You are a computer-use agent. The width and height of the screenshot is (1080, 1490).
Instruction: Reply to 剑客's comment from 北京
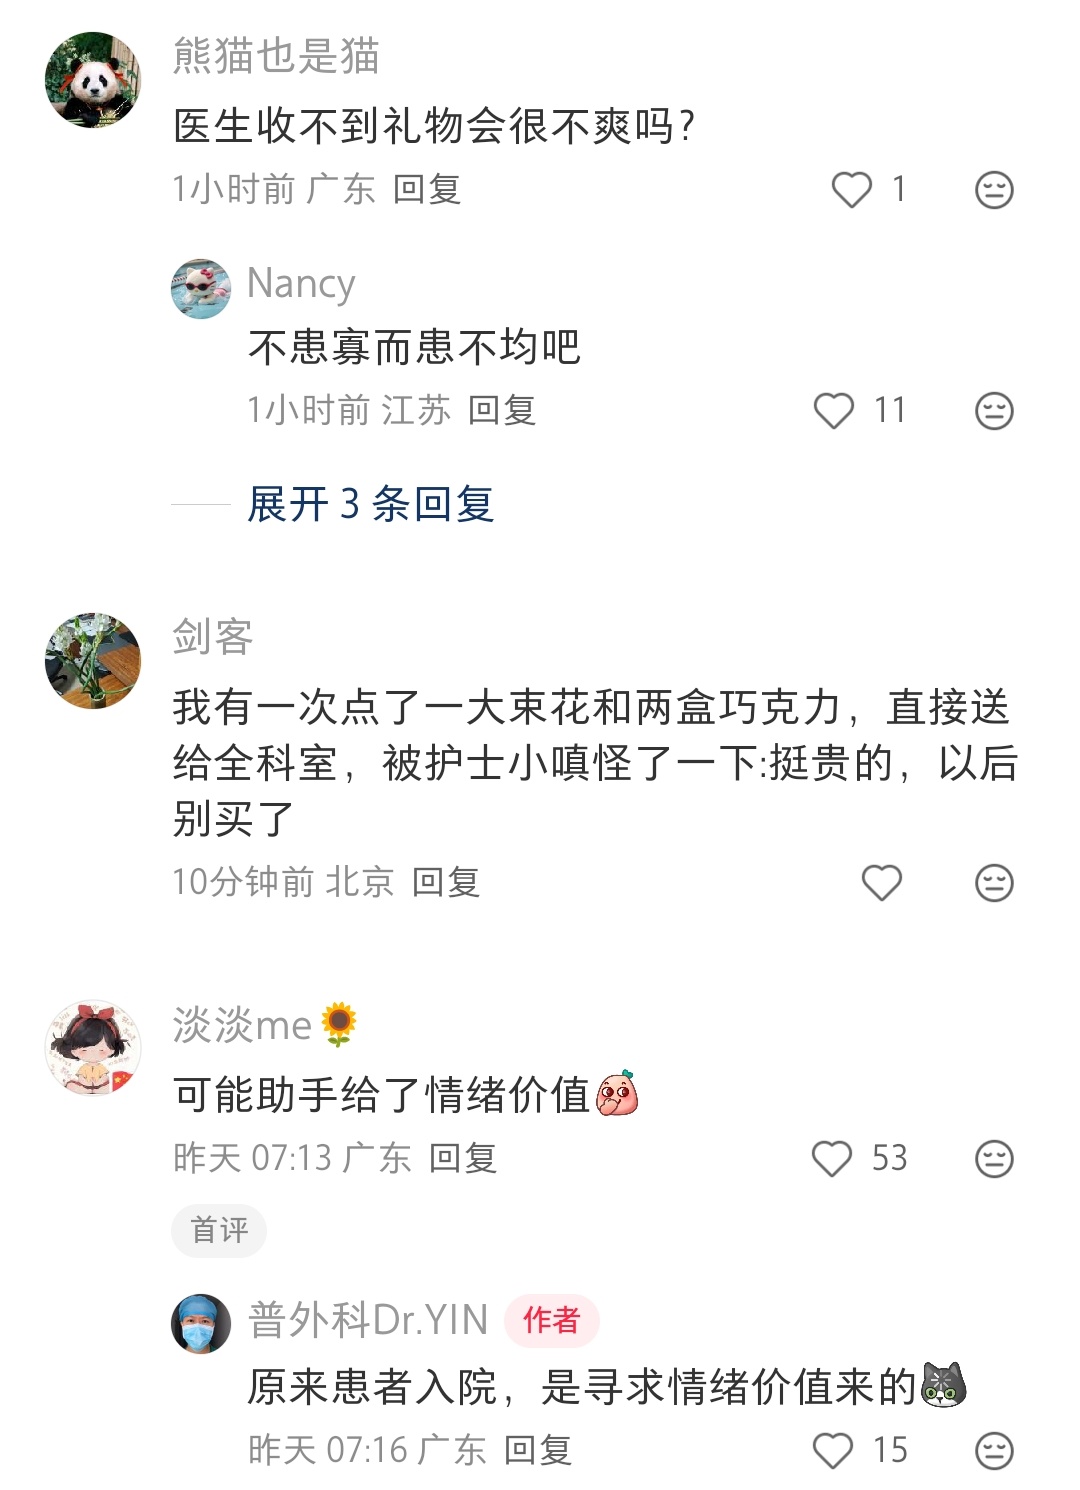(x=446, y=882)
